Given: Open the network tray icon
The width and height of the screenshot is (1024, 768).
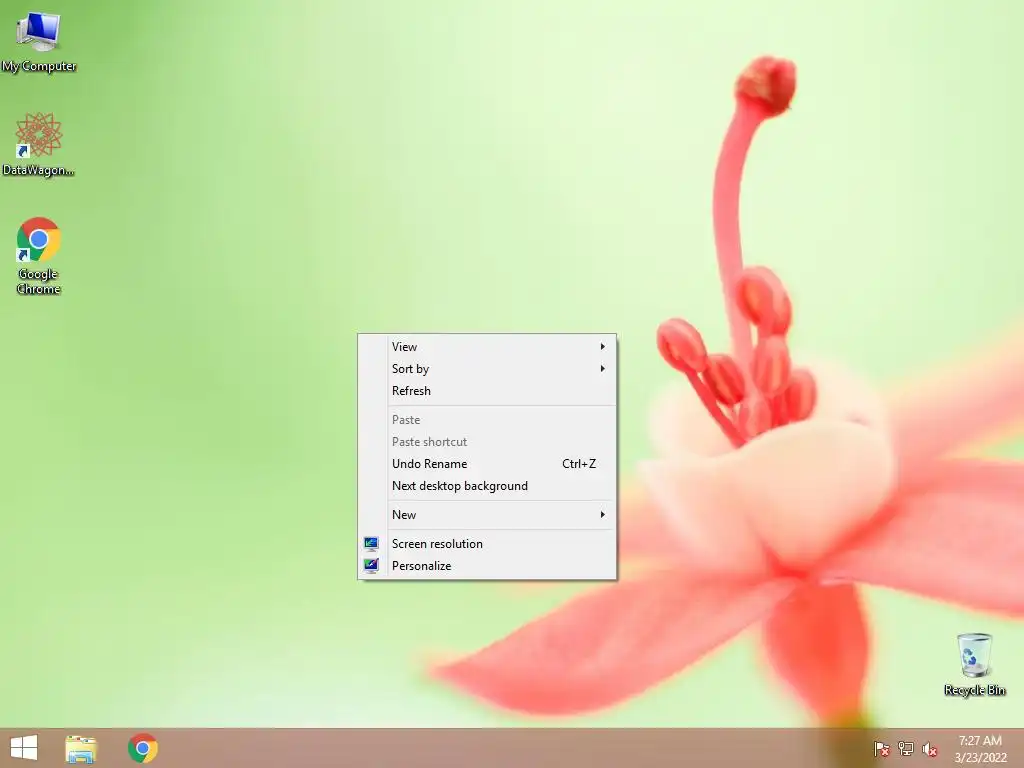Looking at the screenshot, I should pos(906,748).
